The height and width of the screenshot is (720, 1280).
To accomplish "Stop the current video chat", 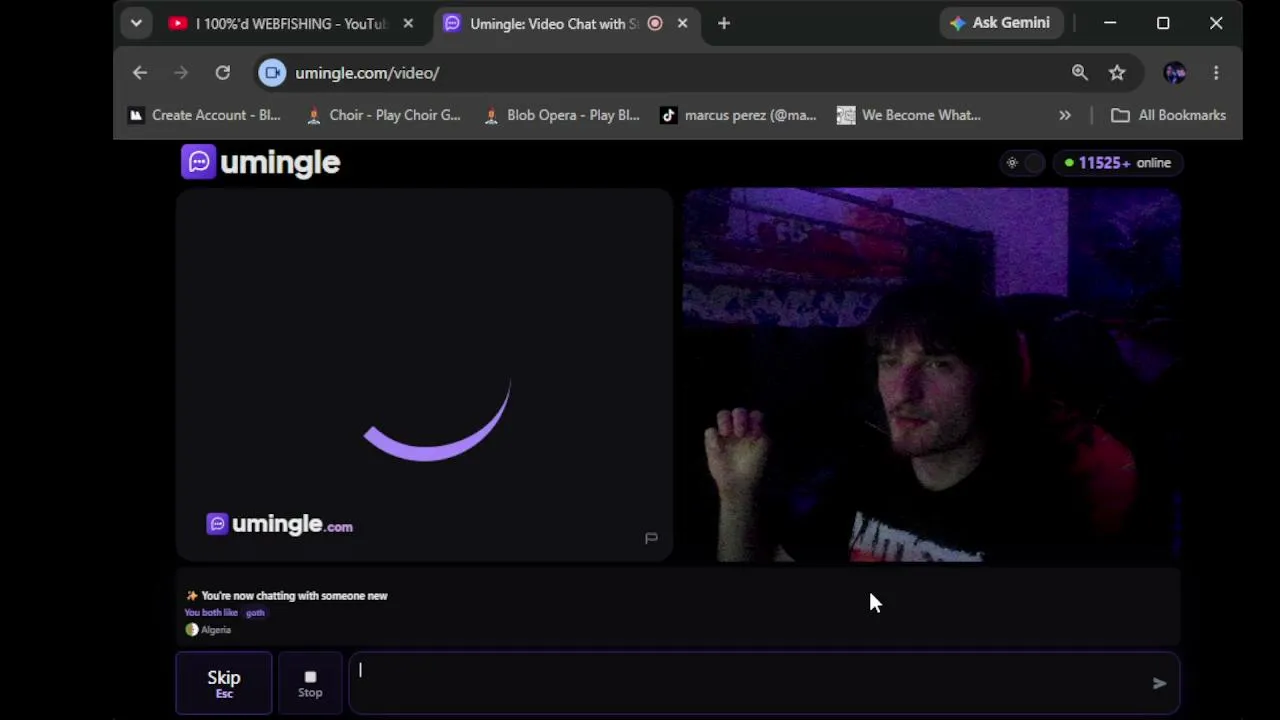I will point(310,683).
